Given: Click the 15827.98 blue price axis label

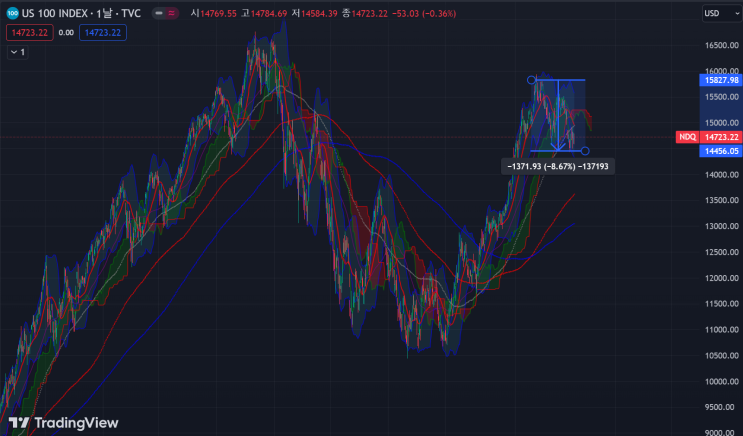Looking at the screenshot, I should pos(720,80).
